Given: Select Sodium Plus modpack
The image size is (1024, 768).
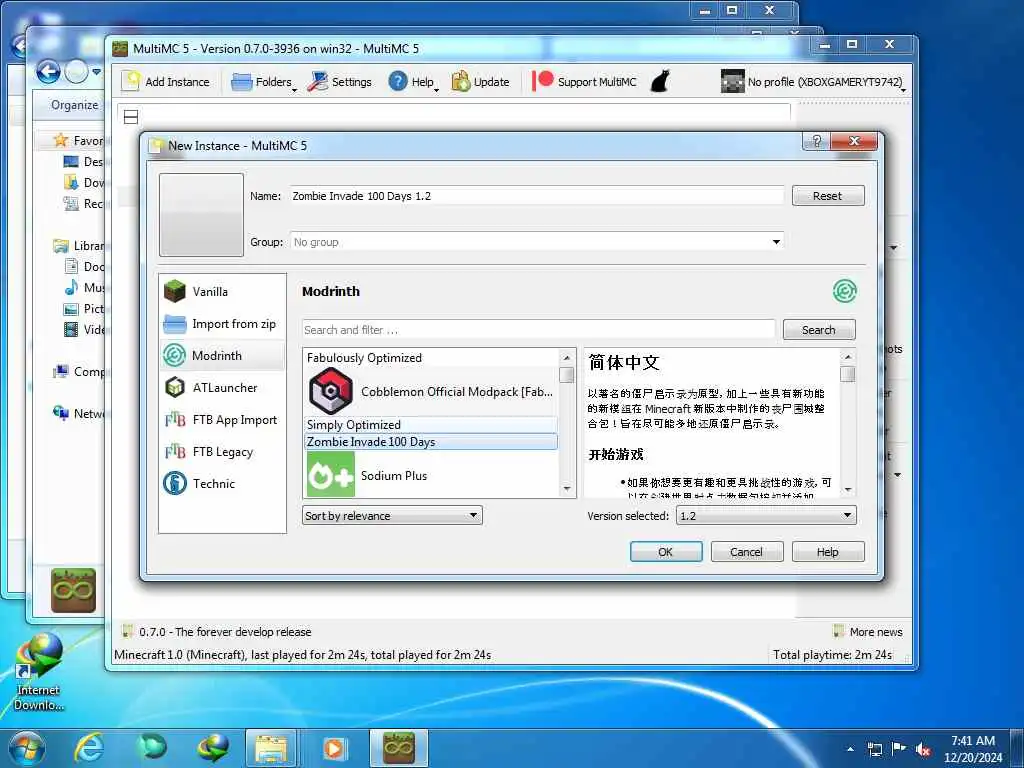Looking at the screenshot, I should [x=431, y=475].
